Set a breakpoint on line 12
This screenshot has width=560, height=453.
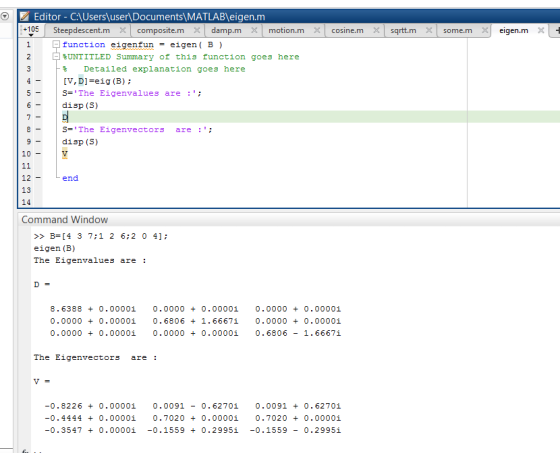tap(38, 178)
